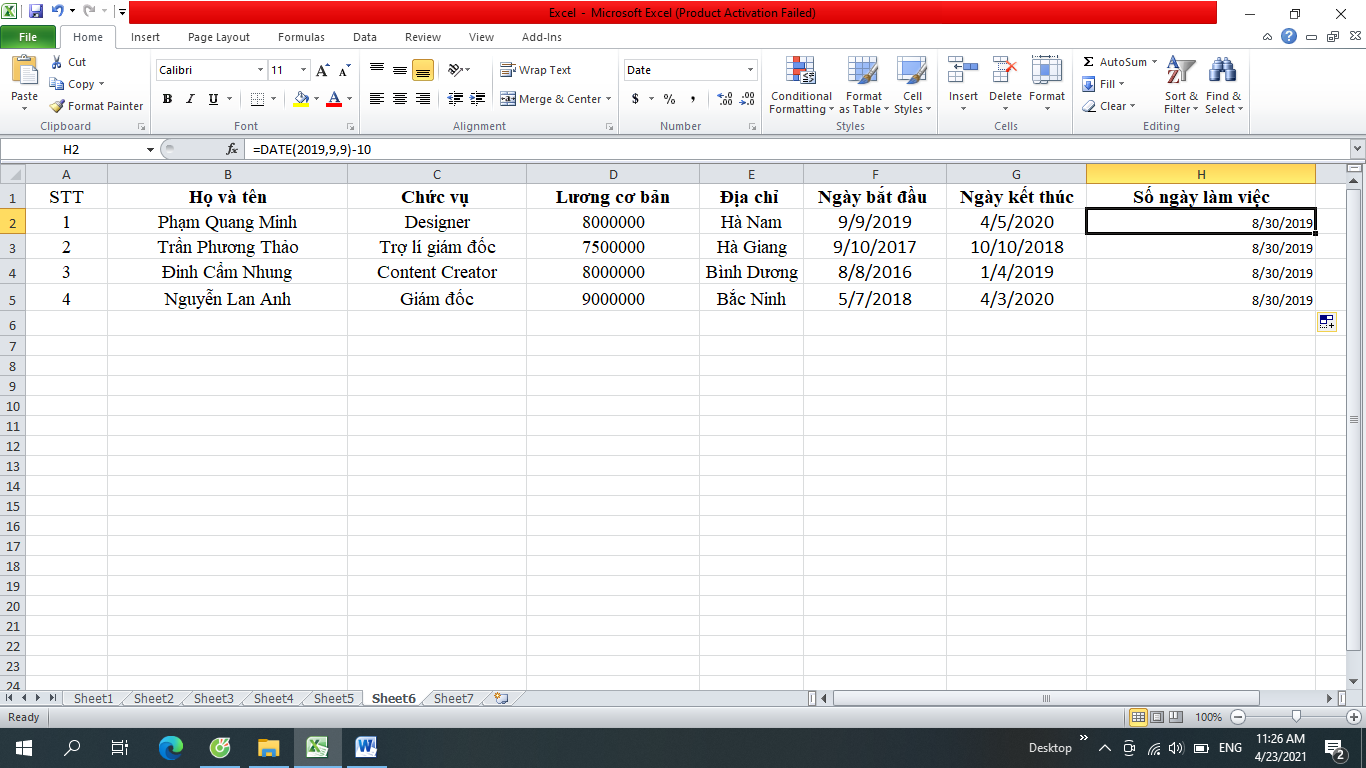Apply the red Font Color letter A

pos(334,99)
